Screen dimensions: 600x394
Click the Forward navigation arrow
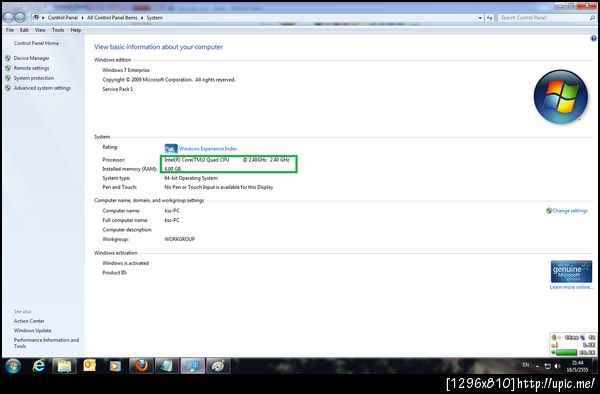(20, 17)
